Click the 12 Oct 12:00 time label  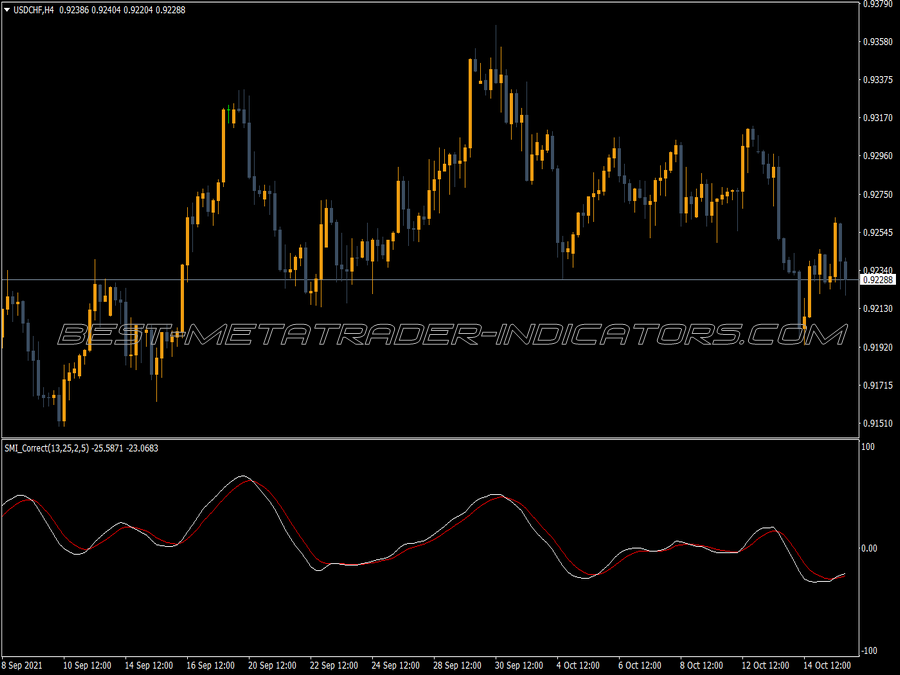click(x=765, y=665)
